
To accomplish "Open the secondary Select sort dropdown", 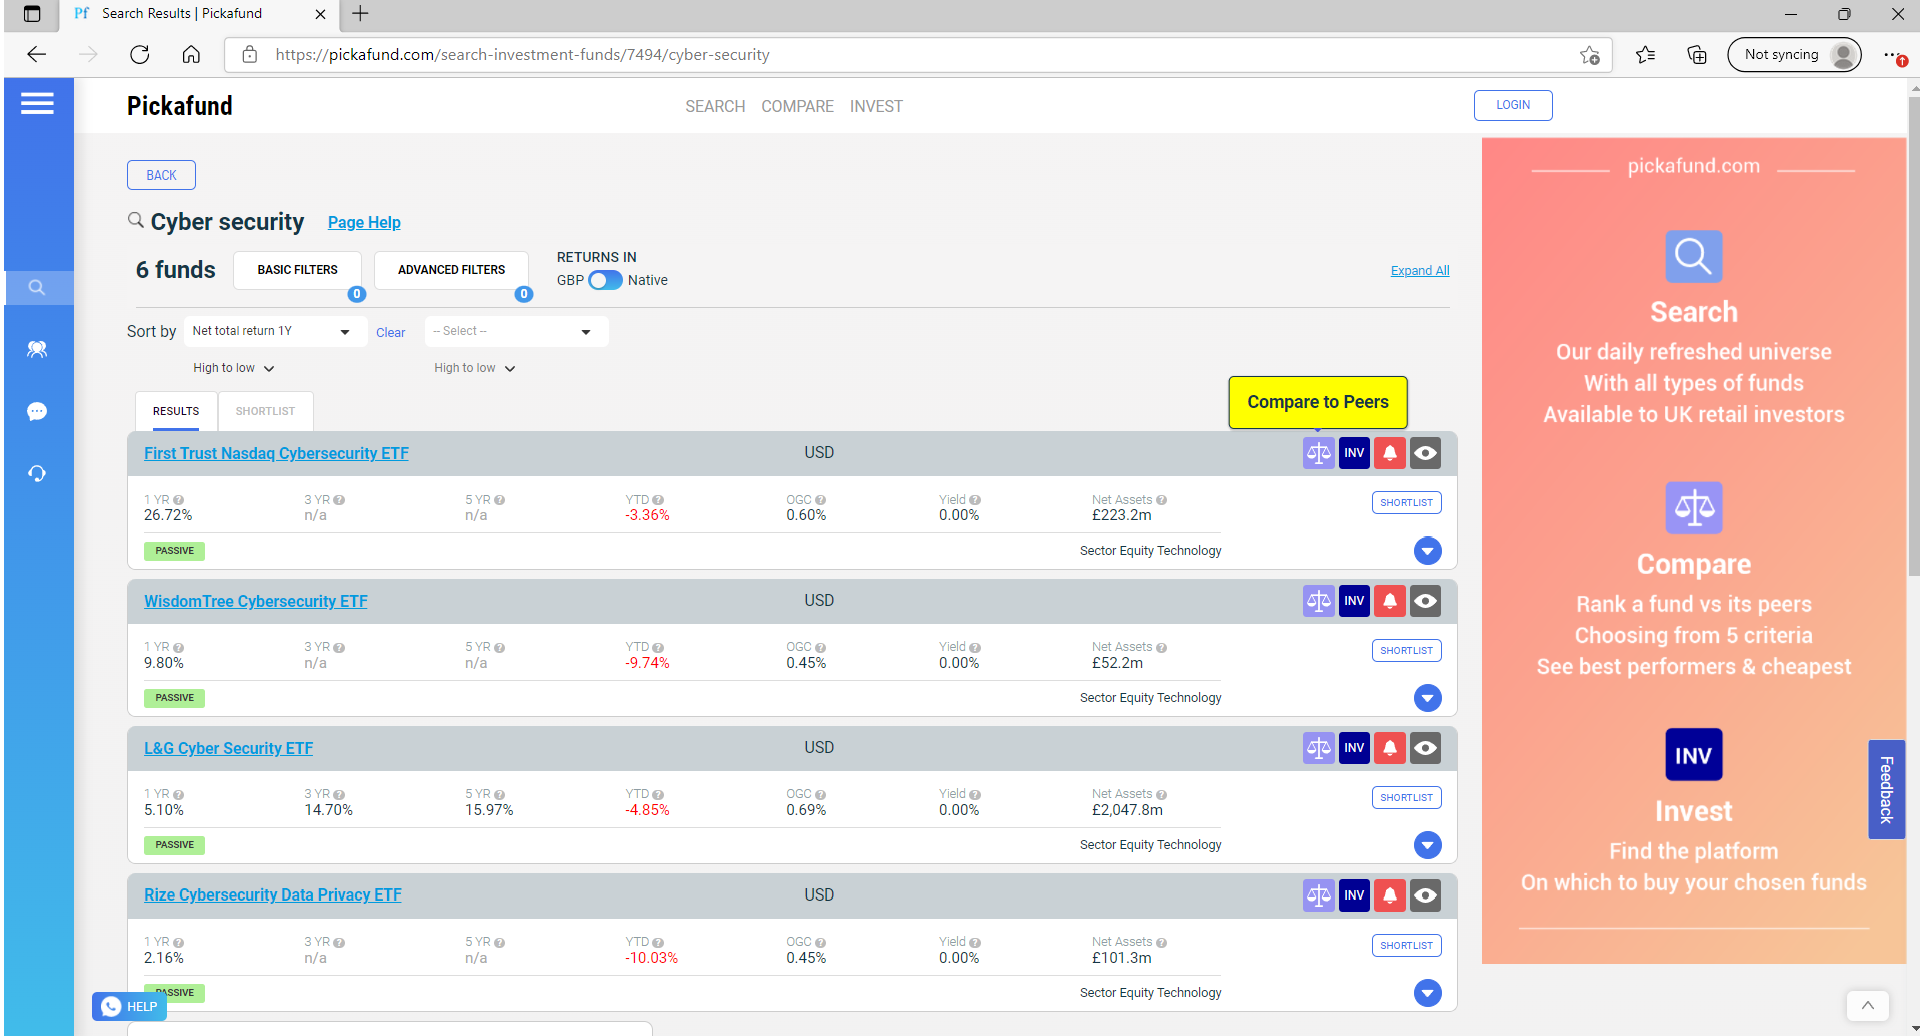I will pyautogui.click(x=515, y=332).
